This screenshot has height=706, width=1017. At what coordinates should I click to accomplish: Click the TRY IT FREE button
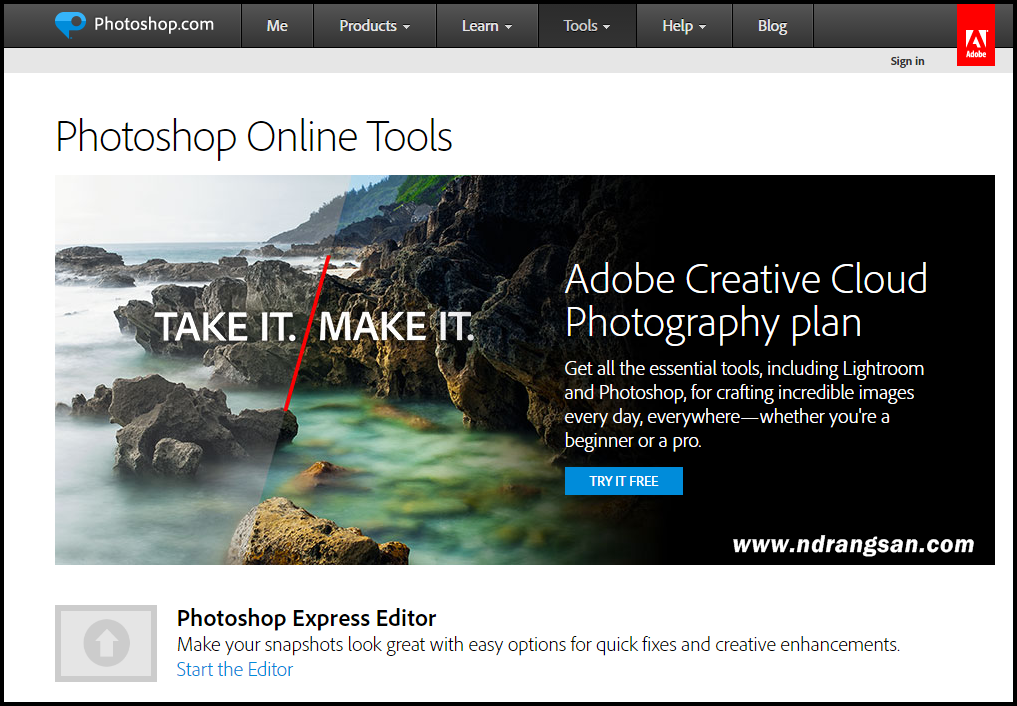pos(623,481)
